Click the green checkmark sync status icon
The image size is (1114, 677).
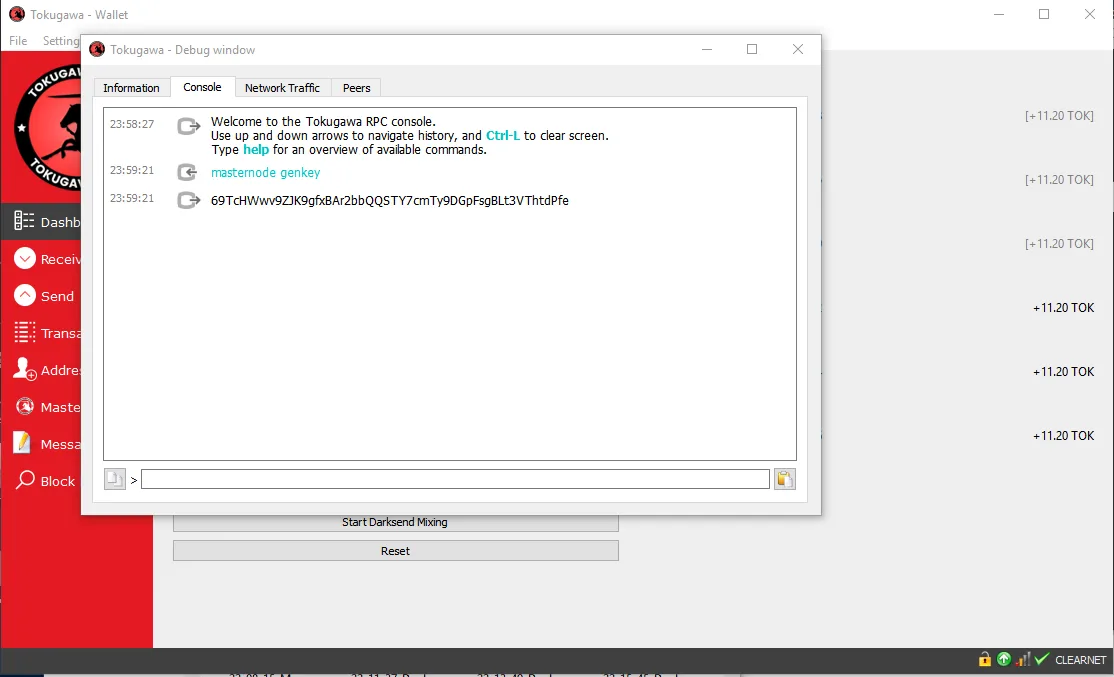[x=1042, y=659]
